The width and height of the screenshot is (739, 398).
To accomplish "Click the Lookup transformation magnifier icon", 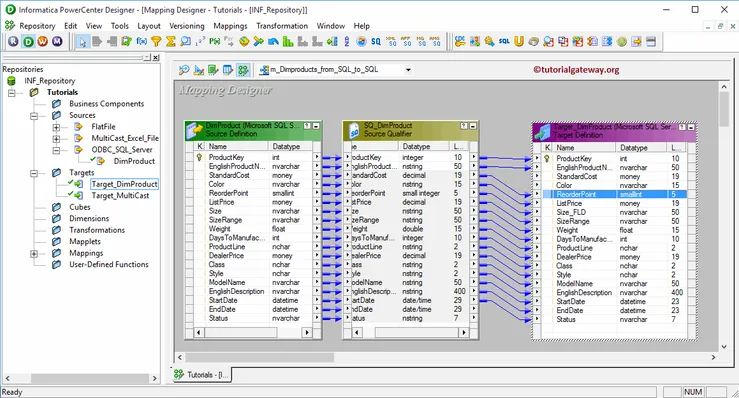I will point(186,41).
